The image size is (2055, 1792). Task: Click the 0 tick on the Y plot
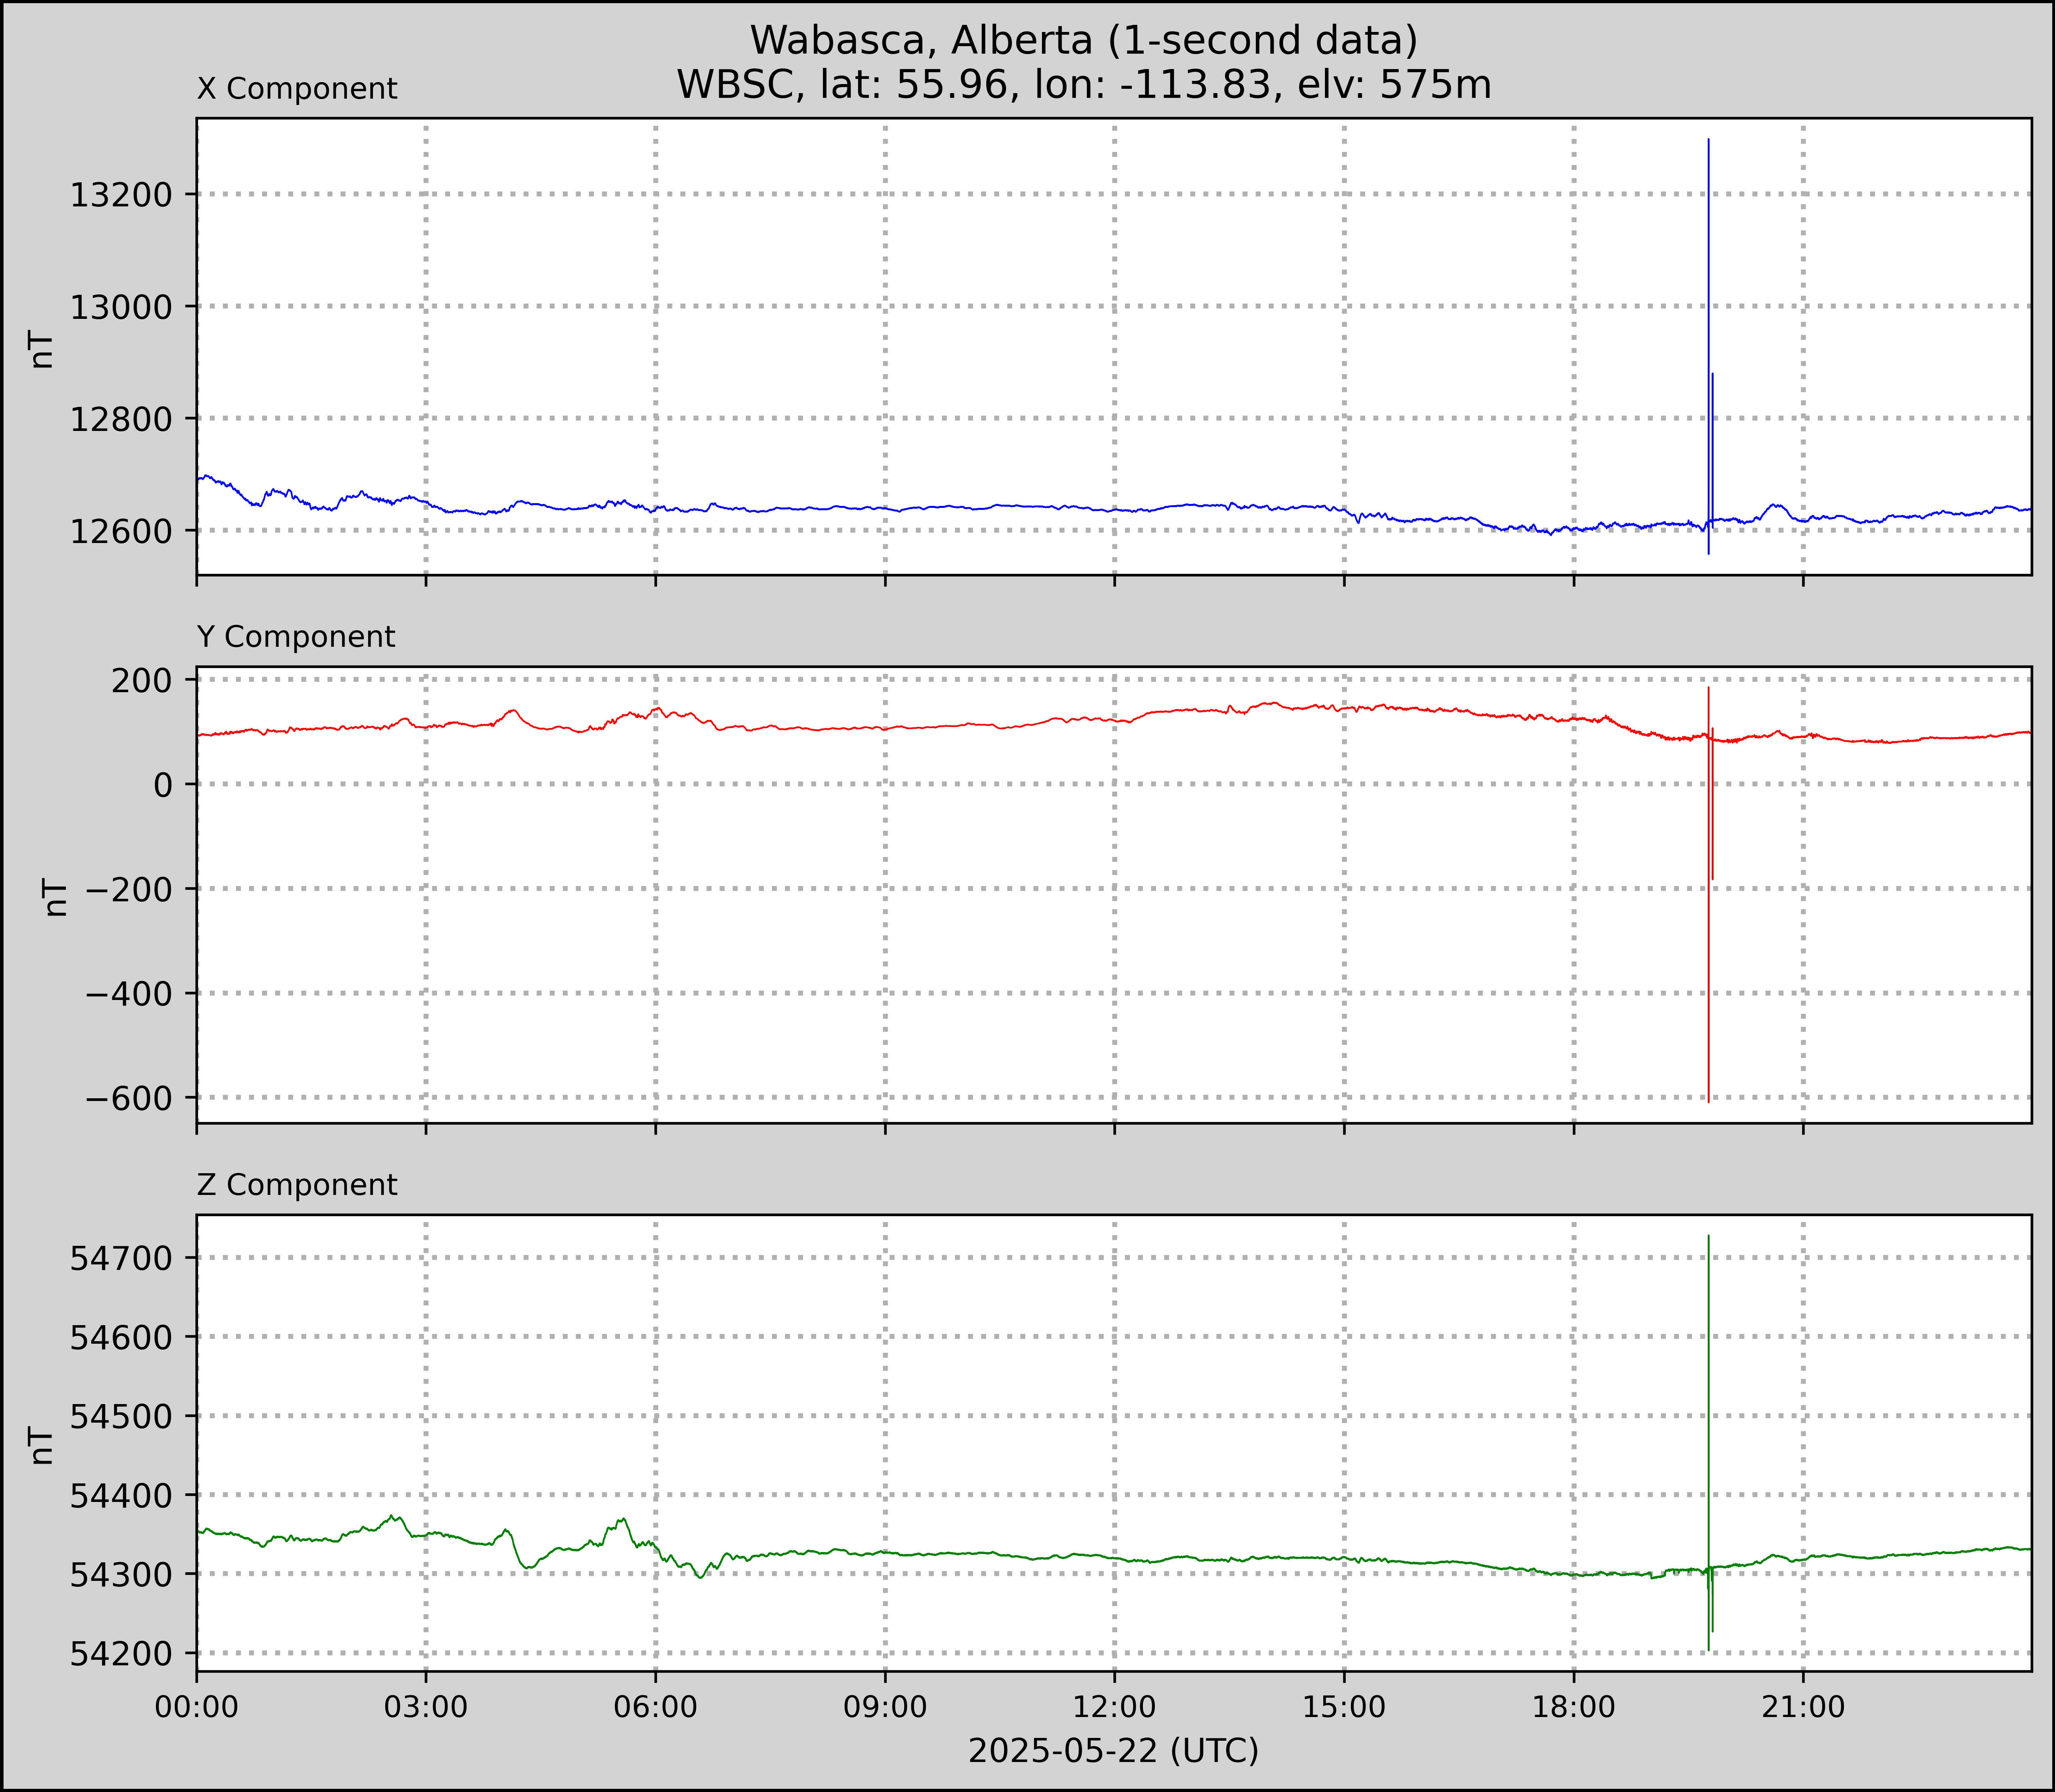163,785
